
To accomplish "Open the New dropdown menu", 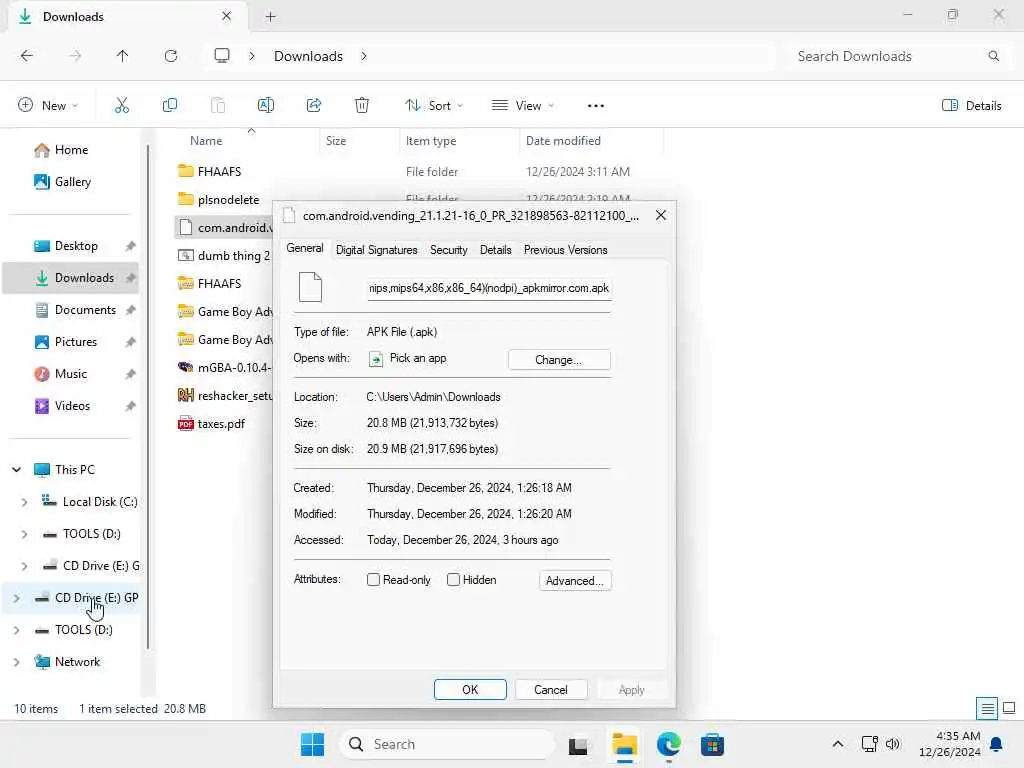I will pos(48,106).
